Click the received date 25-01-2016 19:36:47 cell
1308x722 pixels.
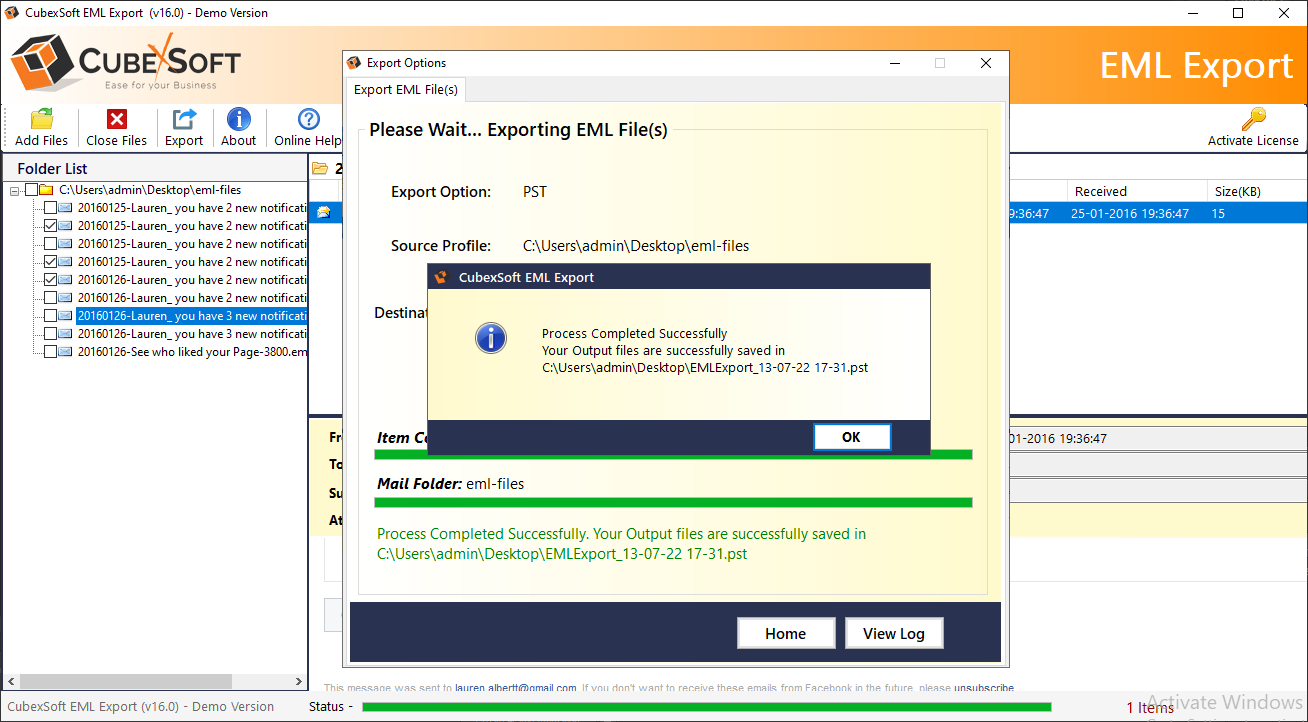[1130, 213]
